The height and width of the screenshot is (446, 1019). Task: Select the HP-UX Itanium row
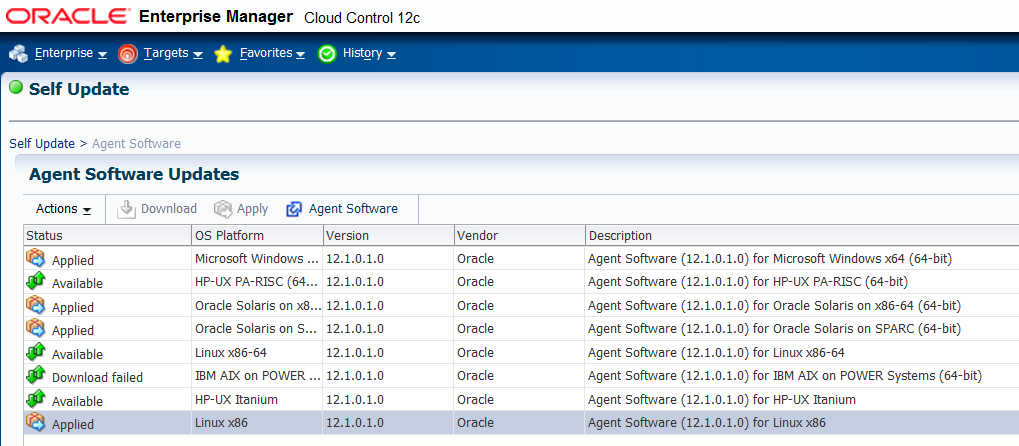tap(521, 400)
